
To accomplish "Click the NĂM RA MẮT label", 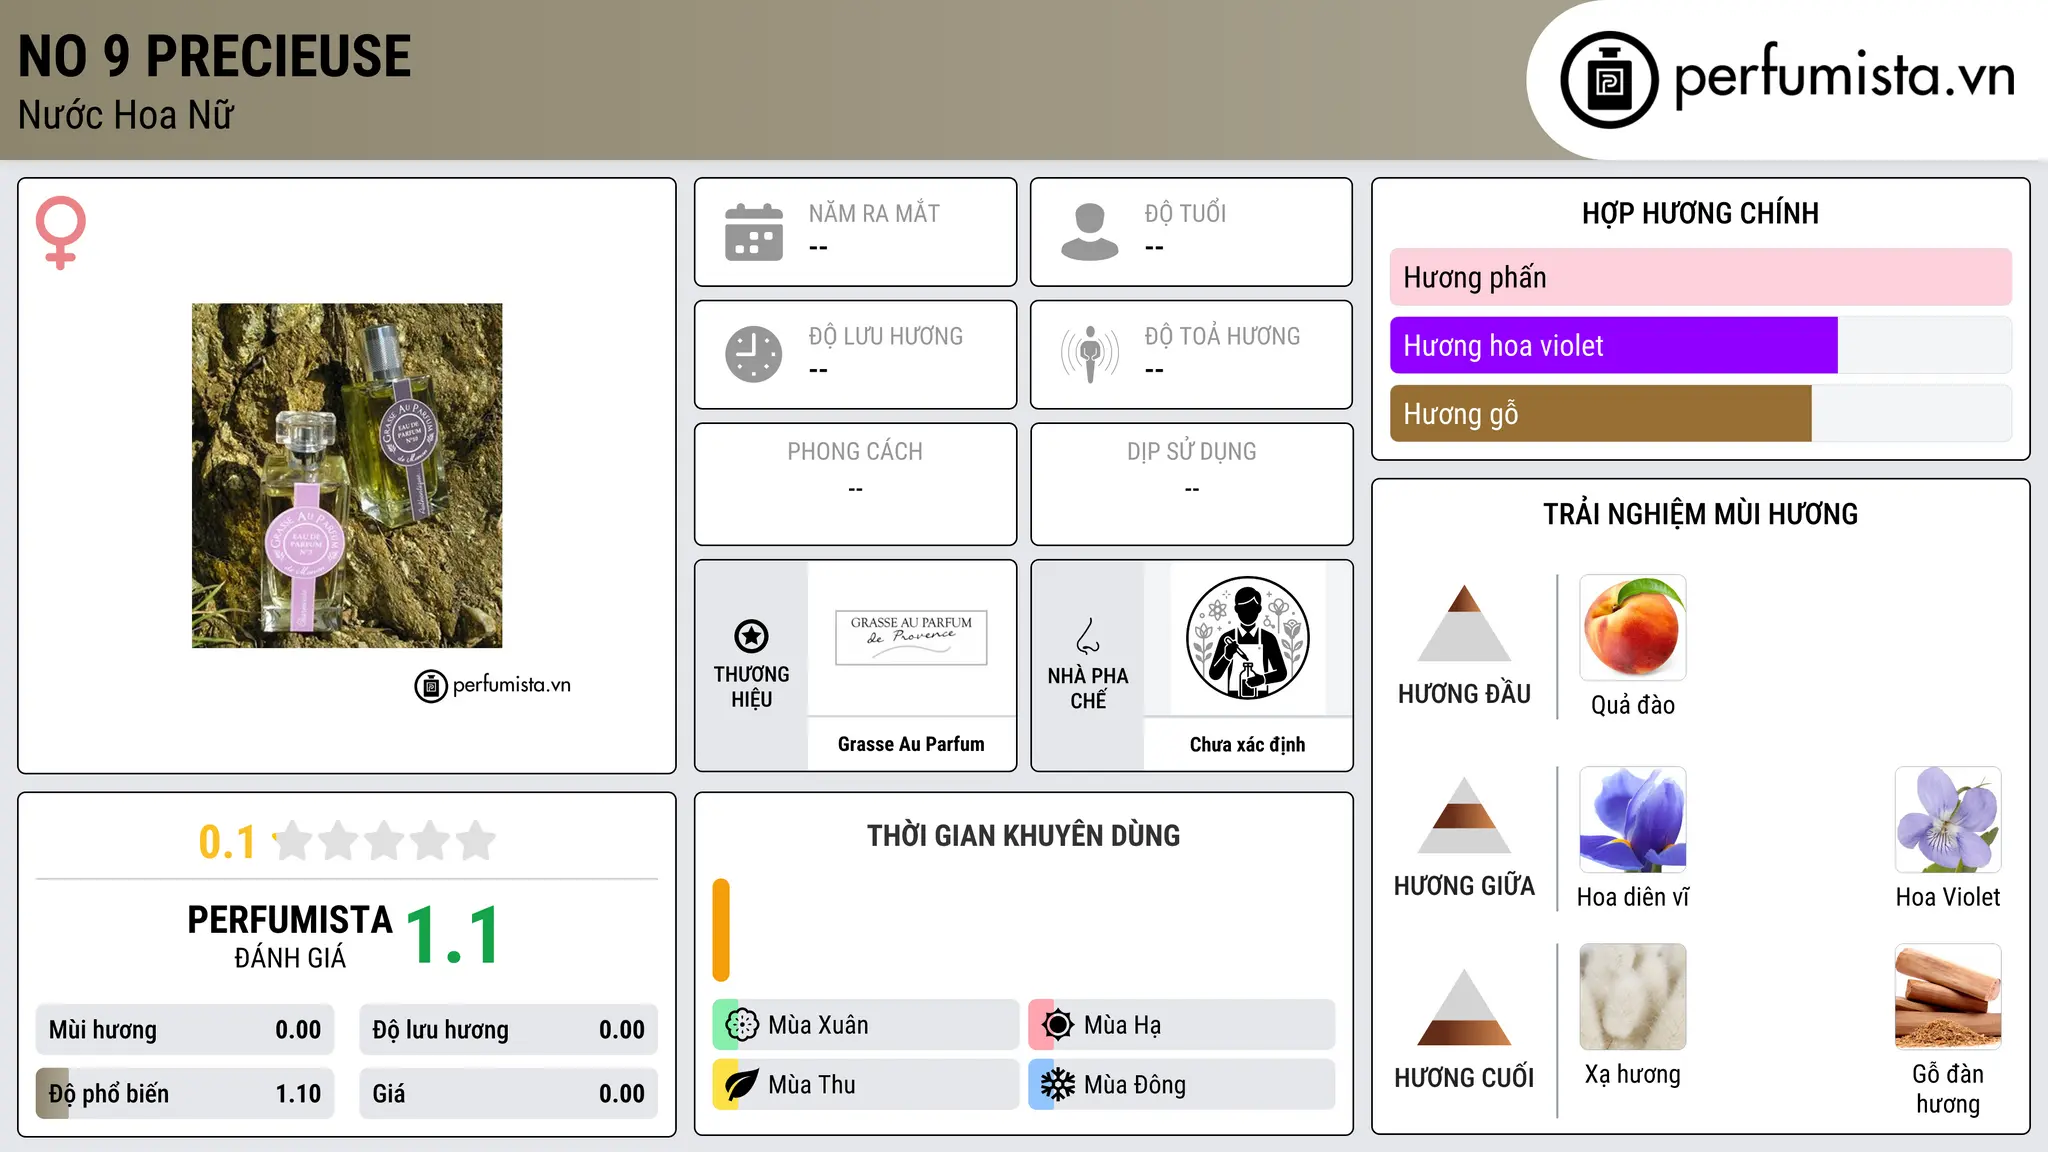I will (874, 213).
